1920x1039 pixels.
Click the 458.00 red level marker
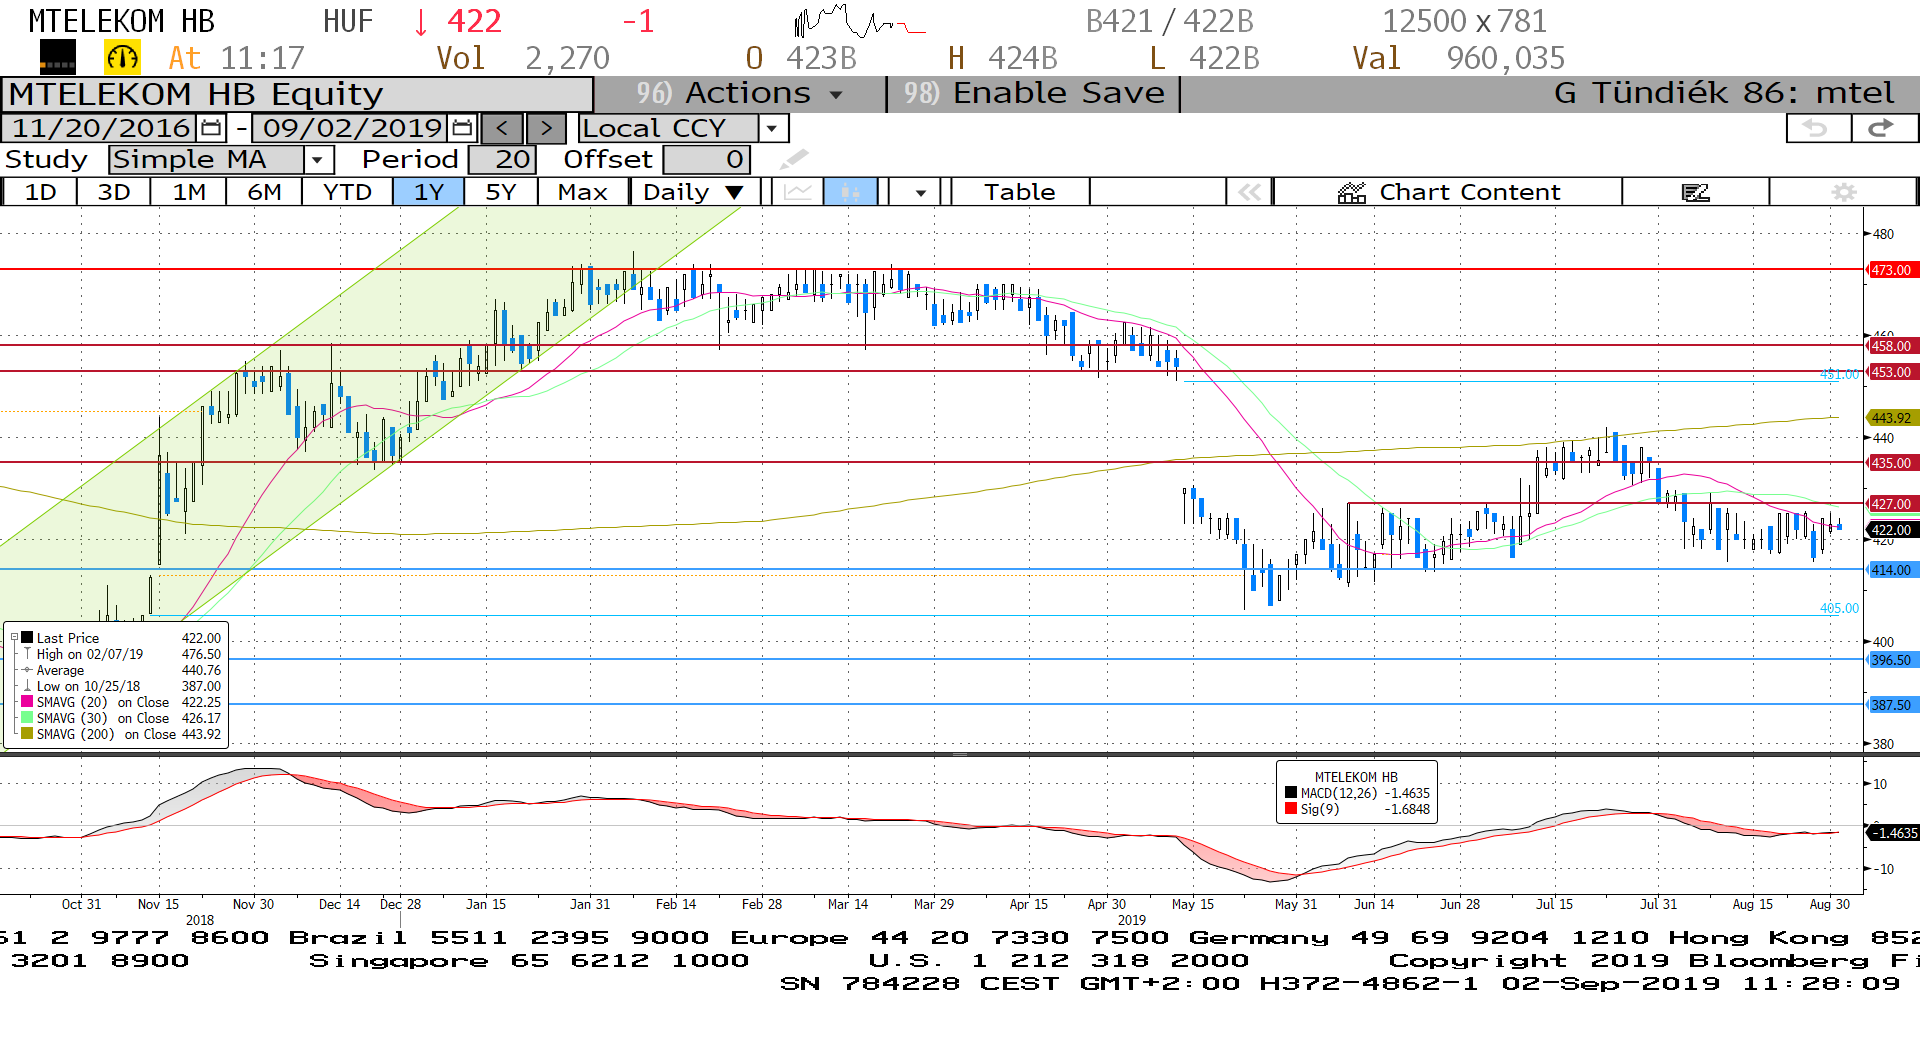tap(1891, 346)
